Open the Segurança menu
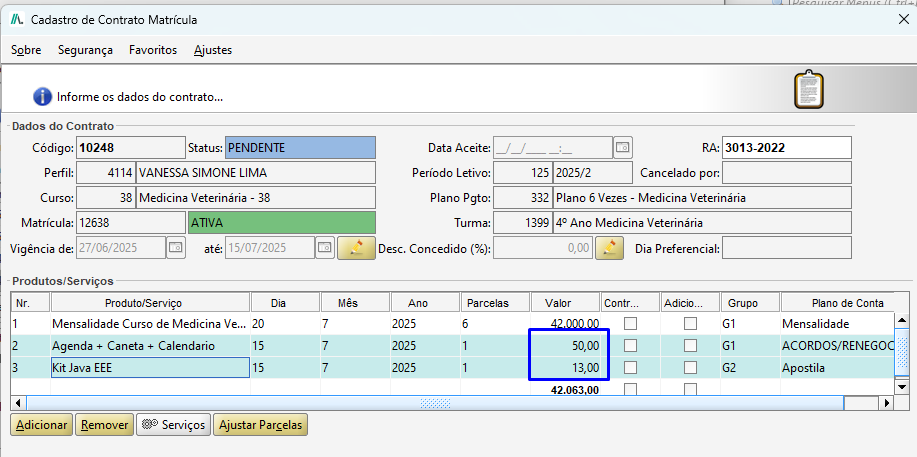The height and width of the screenshot is (457, 917). [x=85, y=50]
